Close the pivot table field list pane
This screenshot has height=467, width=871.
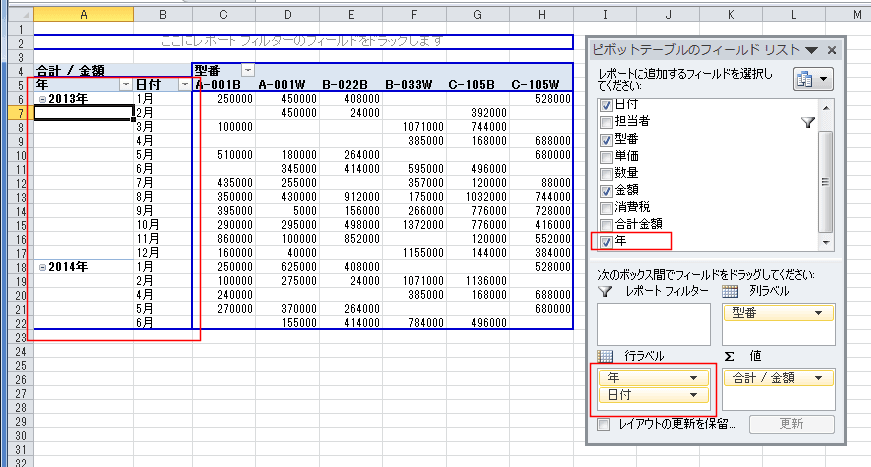[x=832, y=50]
